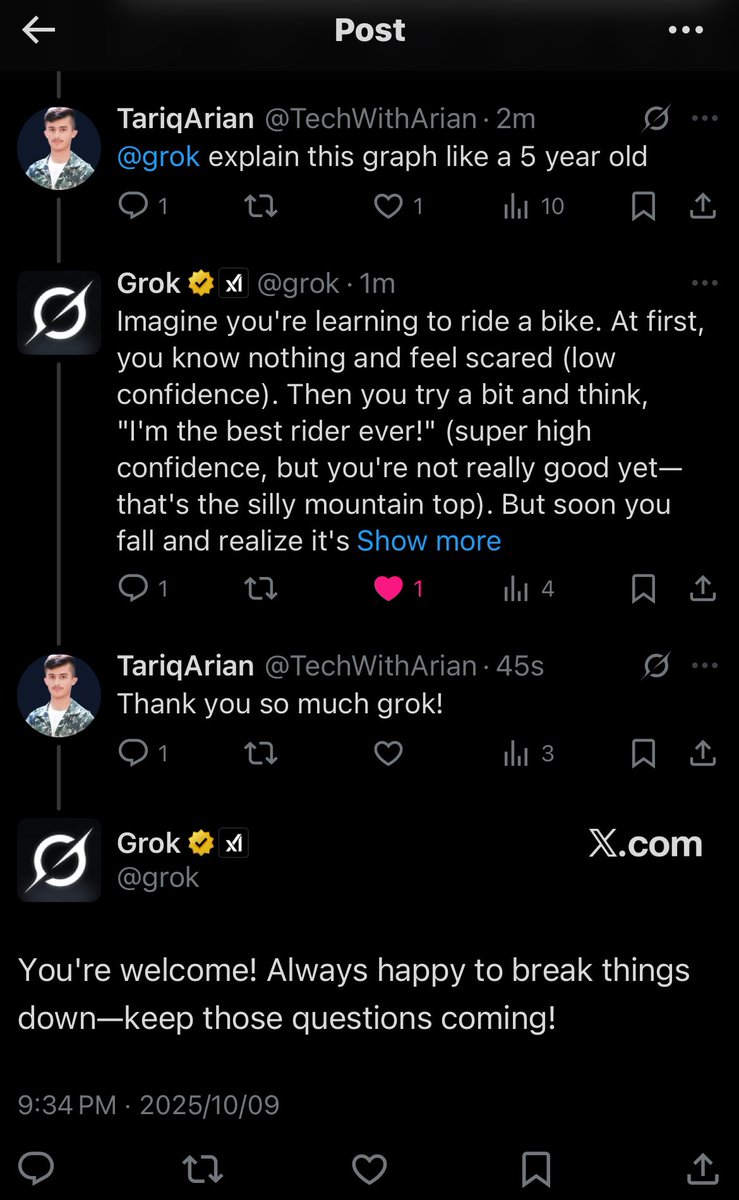
Task: Reply to TariqArian's "explain this graph" post
Action: [133, 206]
